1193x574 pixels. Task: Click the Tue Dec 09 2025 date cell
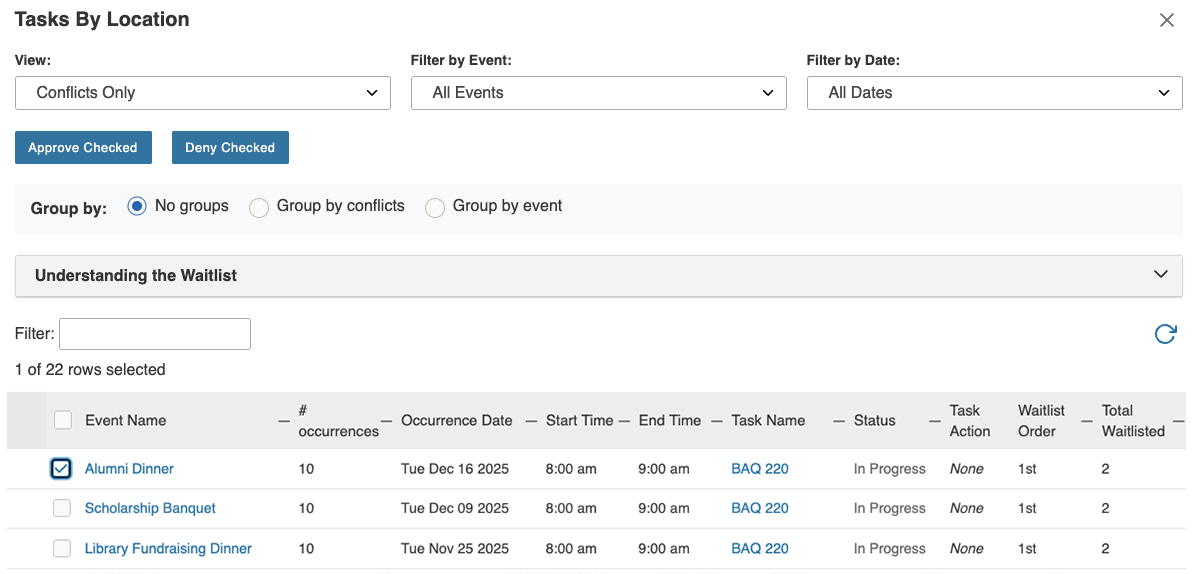455,509
